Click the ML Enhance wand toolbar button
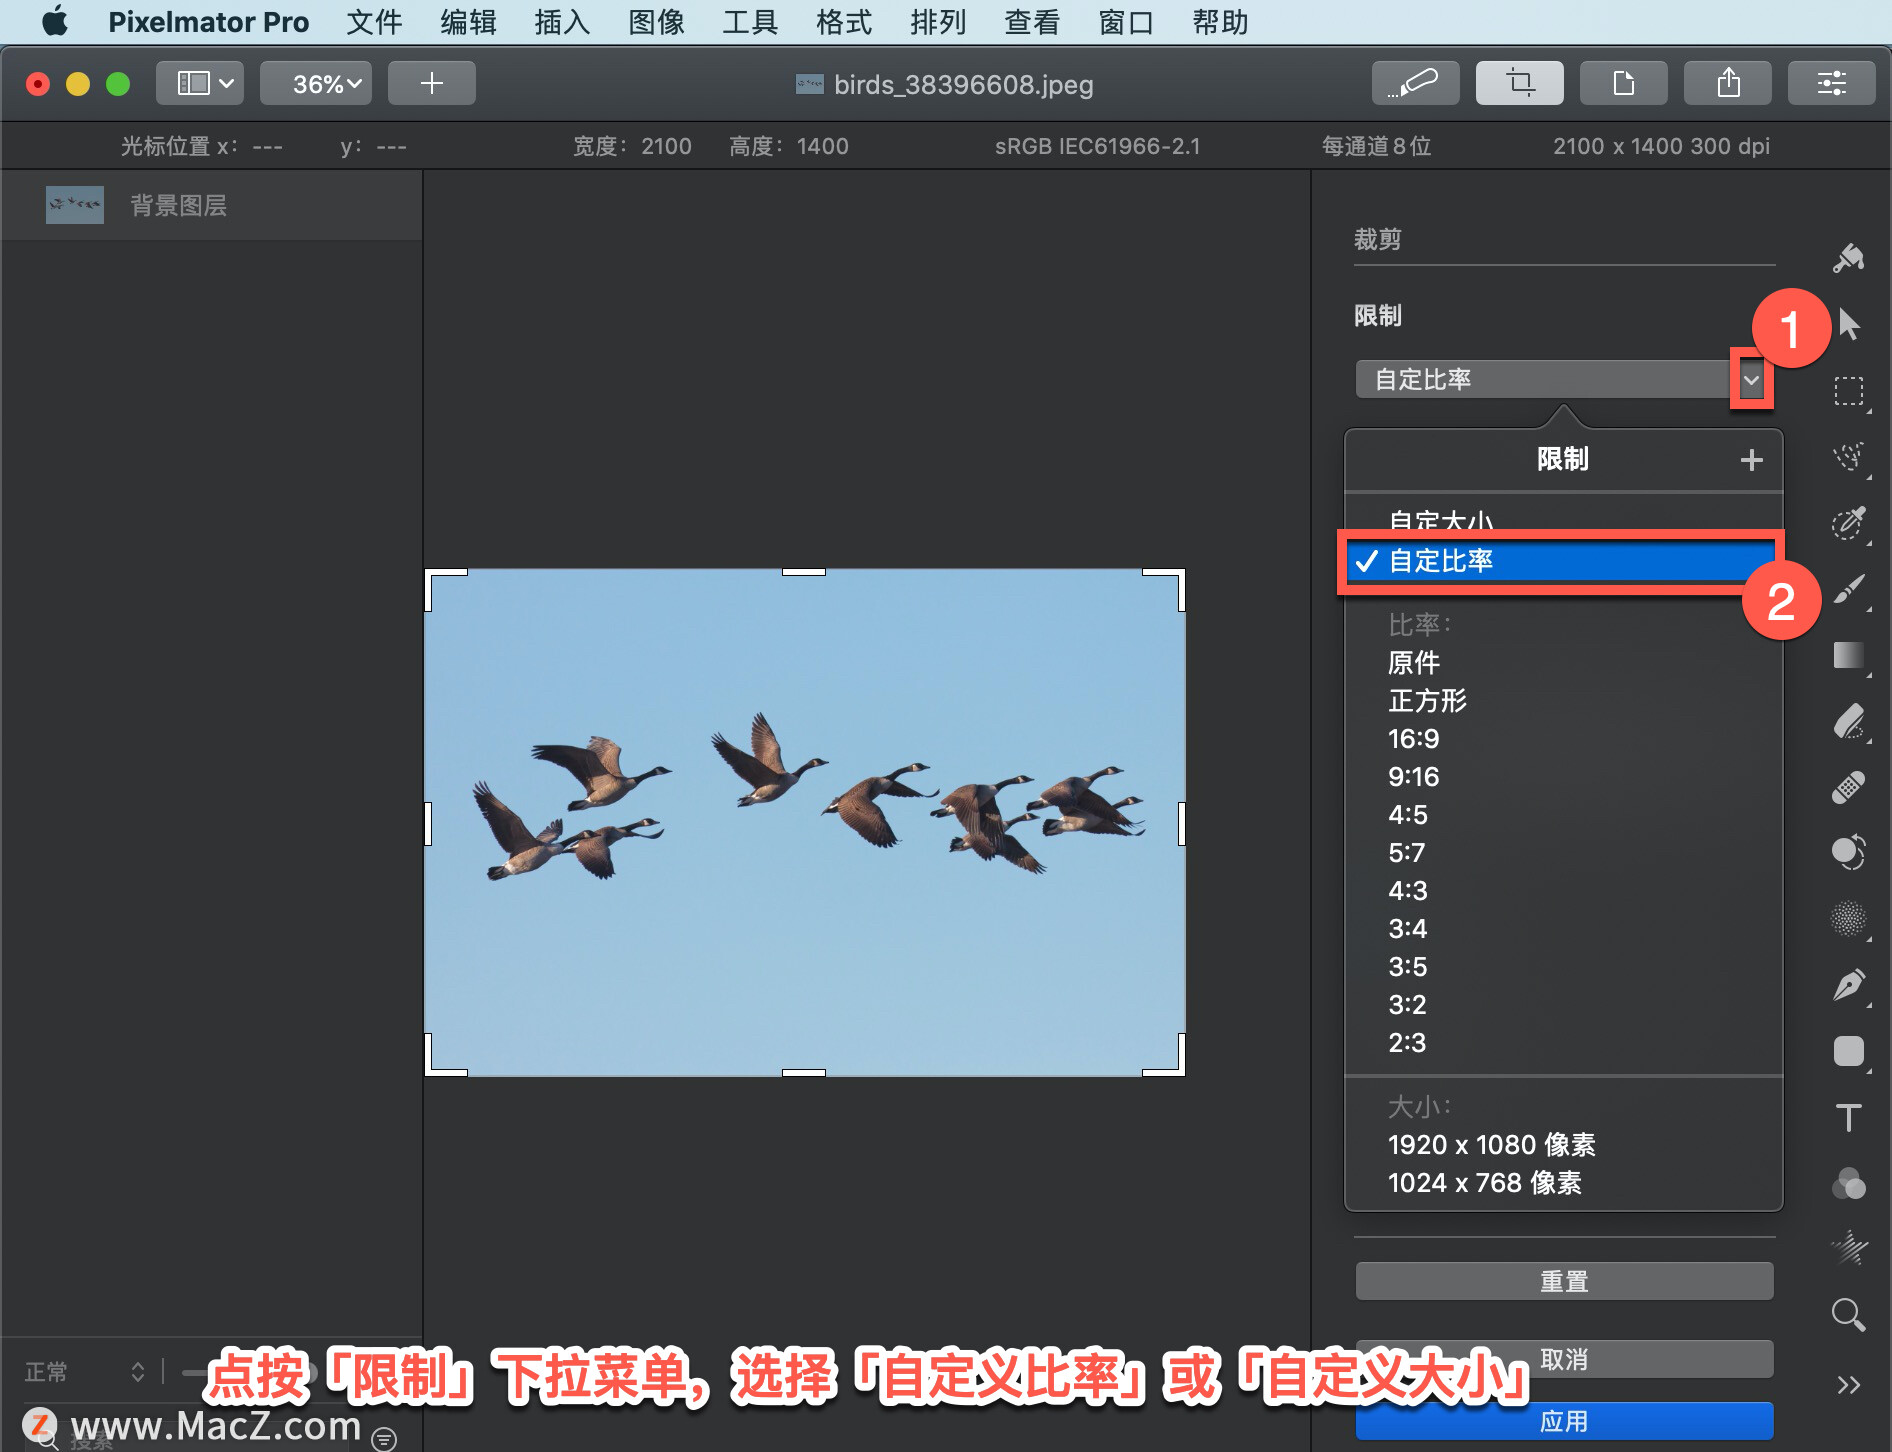The height and width of the screenshot is (1452, 1892). [1415, 83]
